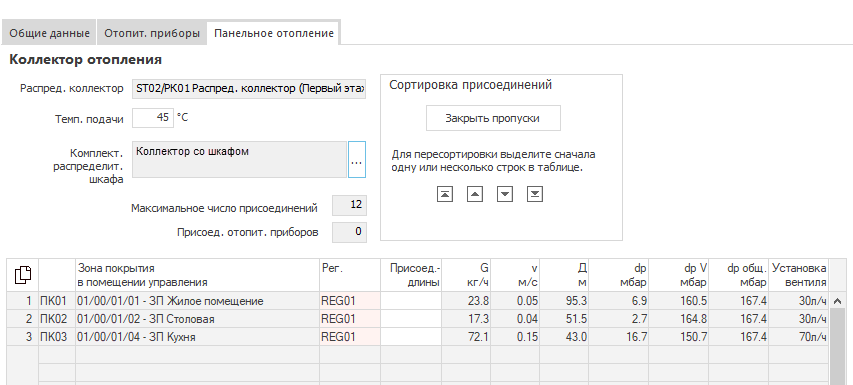Click length value 95.3
The image size is (853, 385).
(564, 301)
